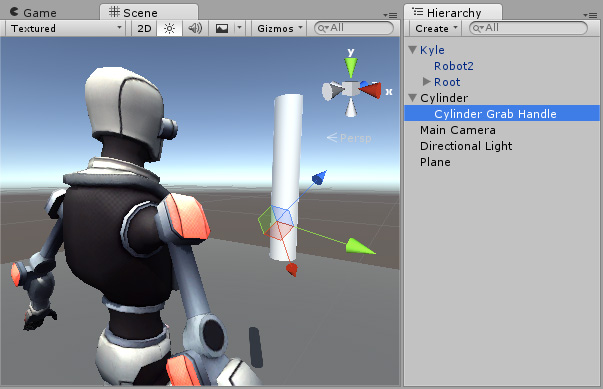Image resolution: width=603 pixels, height=389 pixels.
Task: Open the Textured draw mode dropdown
Action: pyautogui.click(x=65, y=28)
